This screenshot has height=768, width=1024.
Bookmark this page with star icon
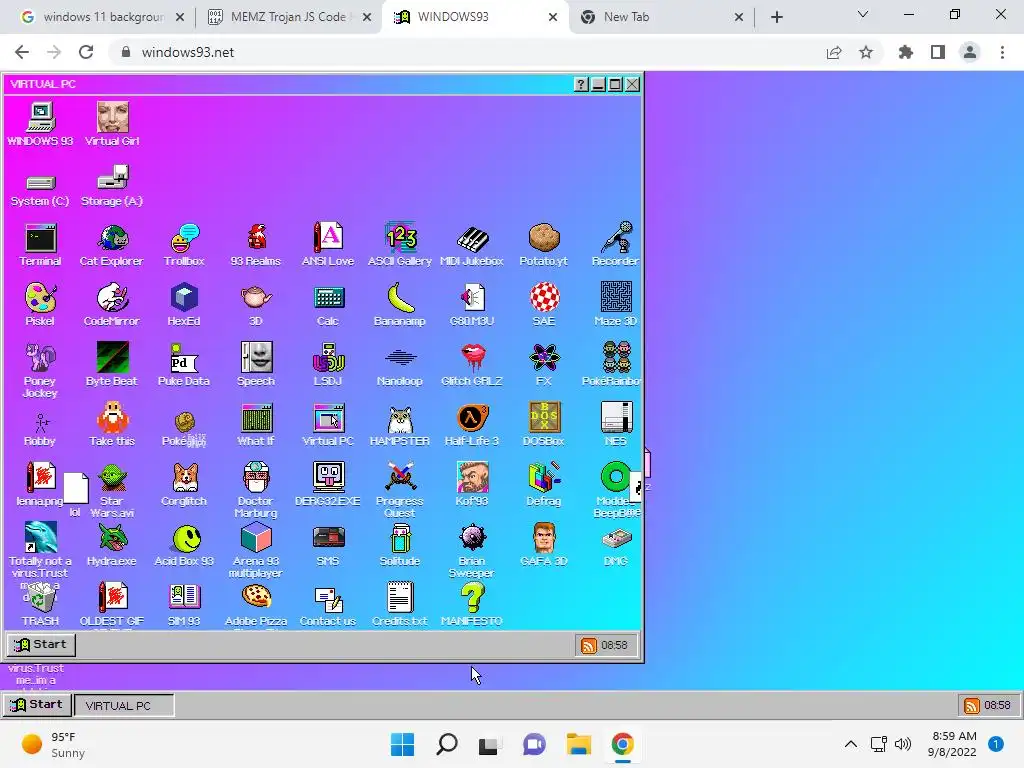(x=866, y=52)
